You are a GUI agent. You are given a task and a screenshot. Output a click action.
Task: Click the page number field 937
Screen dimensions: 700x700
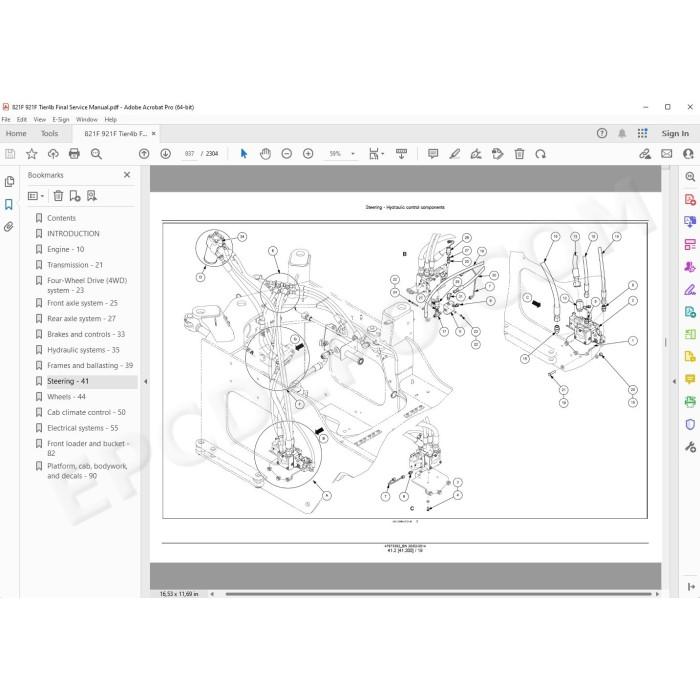(189, 154)
